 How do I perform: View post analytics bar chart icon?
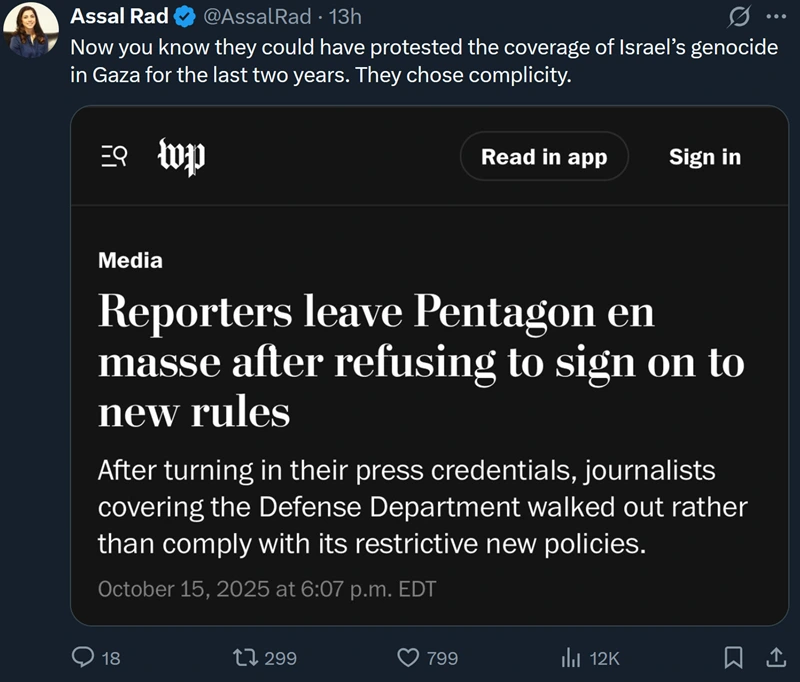[x=571, y=657]
